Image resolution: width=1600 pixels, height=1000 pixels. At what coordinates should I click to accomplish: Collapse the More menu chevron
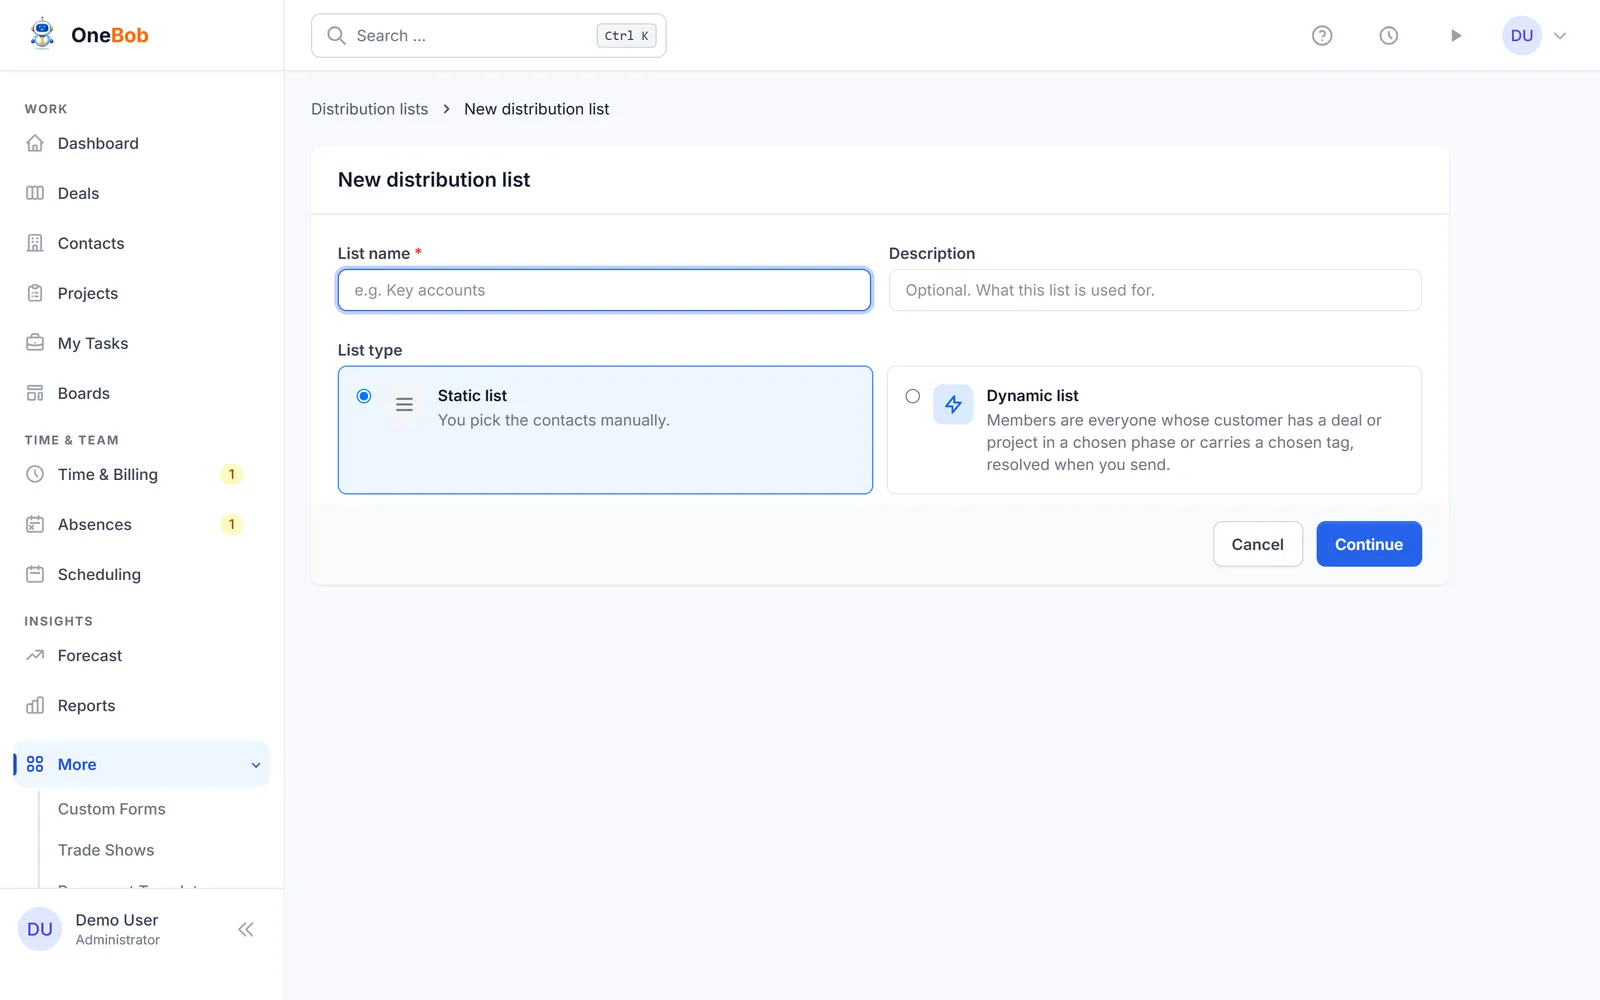click(256, 765)
